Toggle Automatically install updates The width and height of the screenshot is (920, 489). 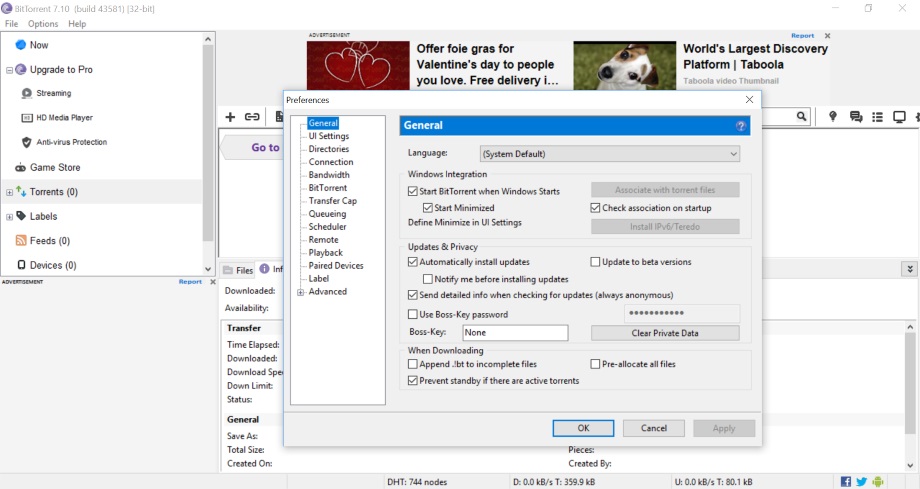pos(413,262)
